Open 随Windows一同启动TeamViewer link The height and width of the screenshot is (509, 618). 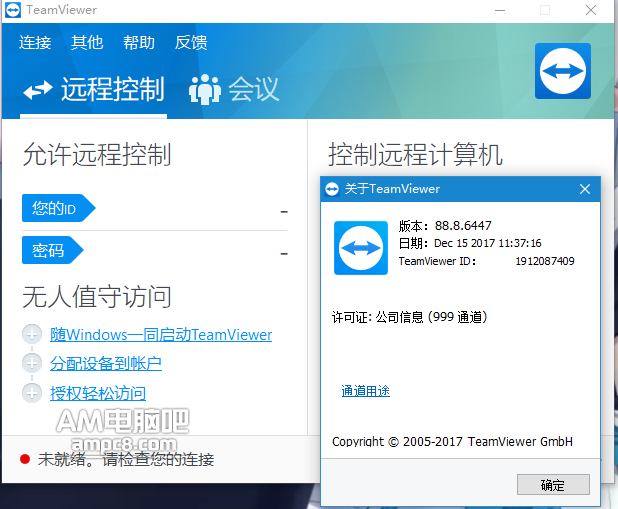[161, 335]
